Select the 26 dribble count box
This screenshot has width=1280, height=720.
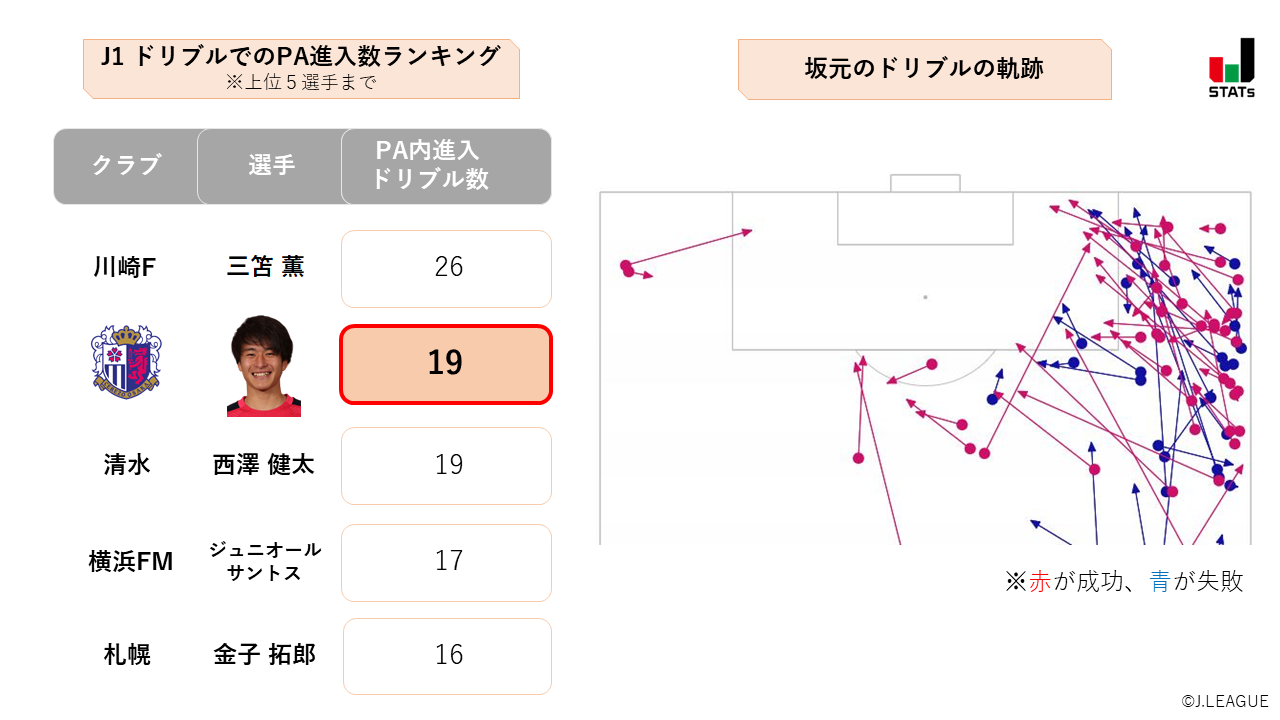446,269
